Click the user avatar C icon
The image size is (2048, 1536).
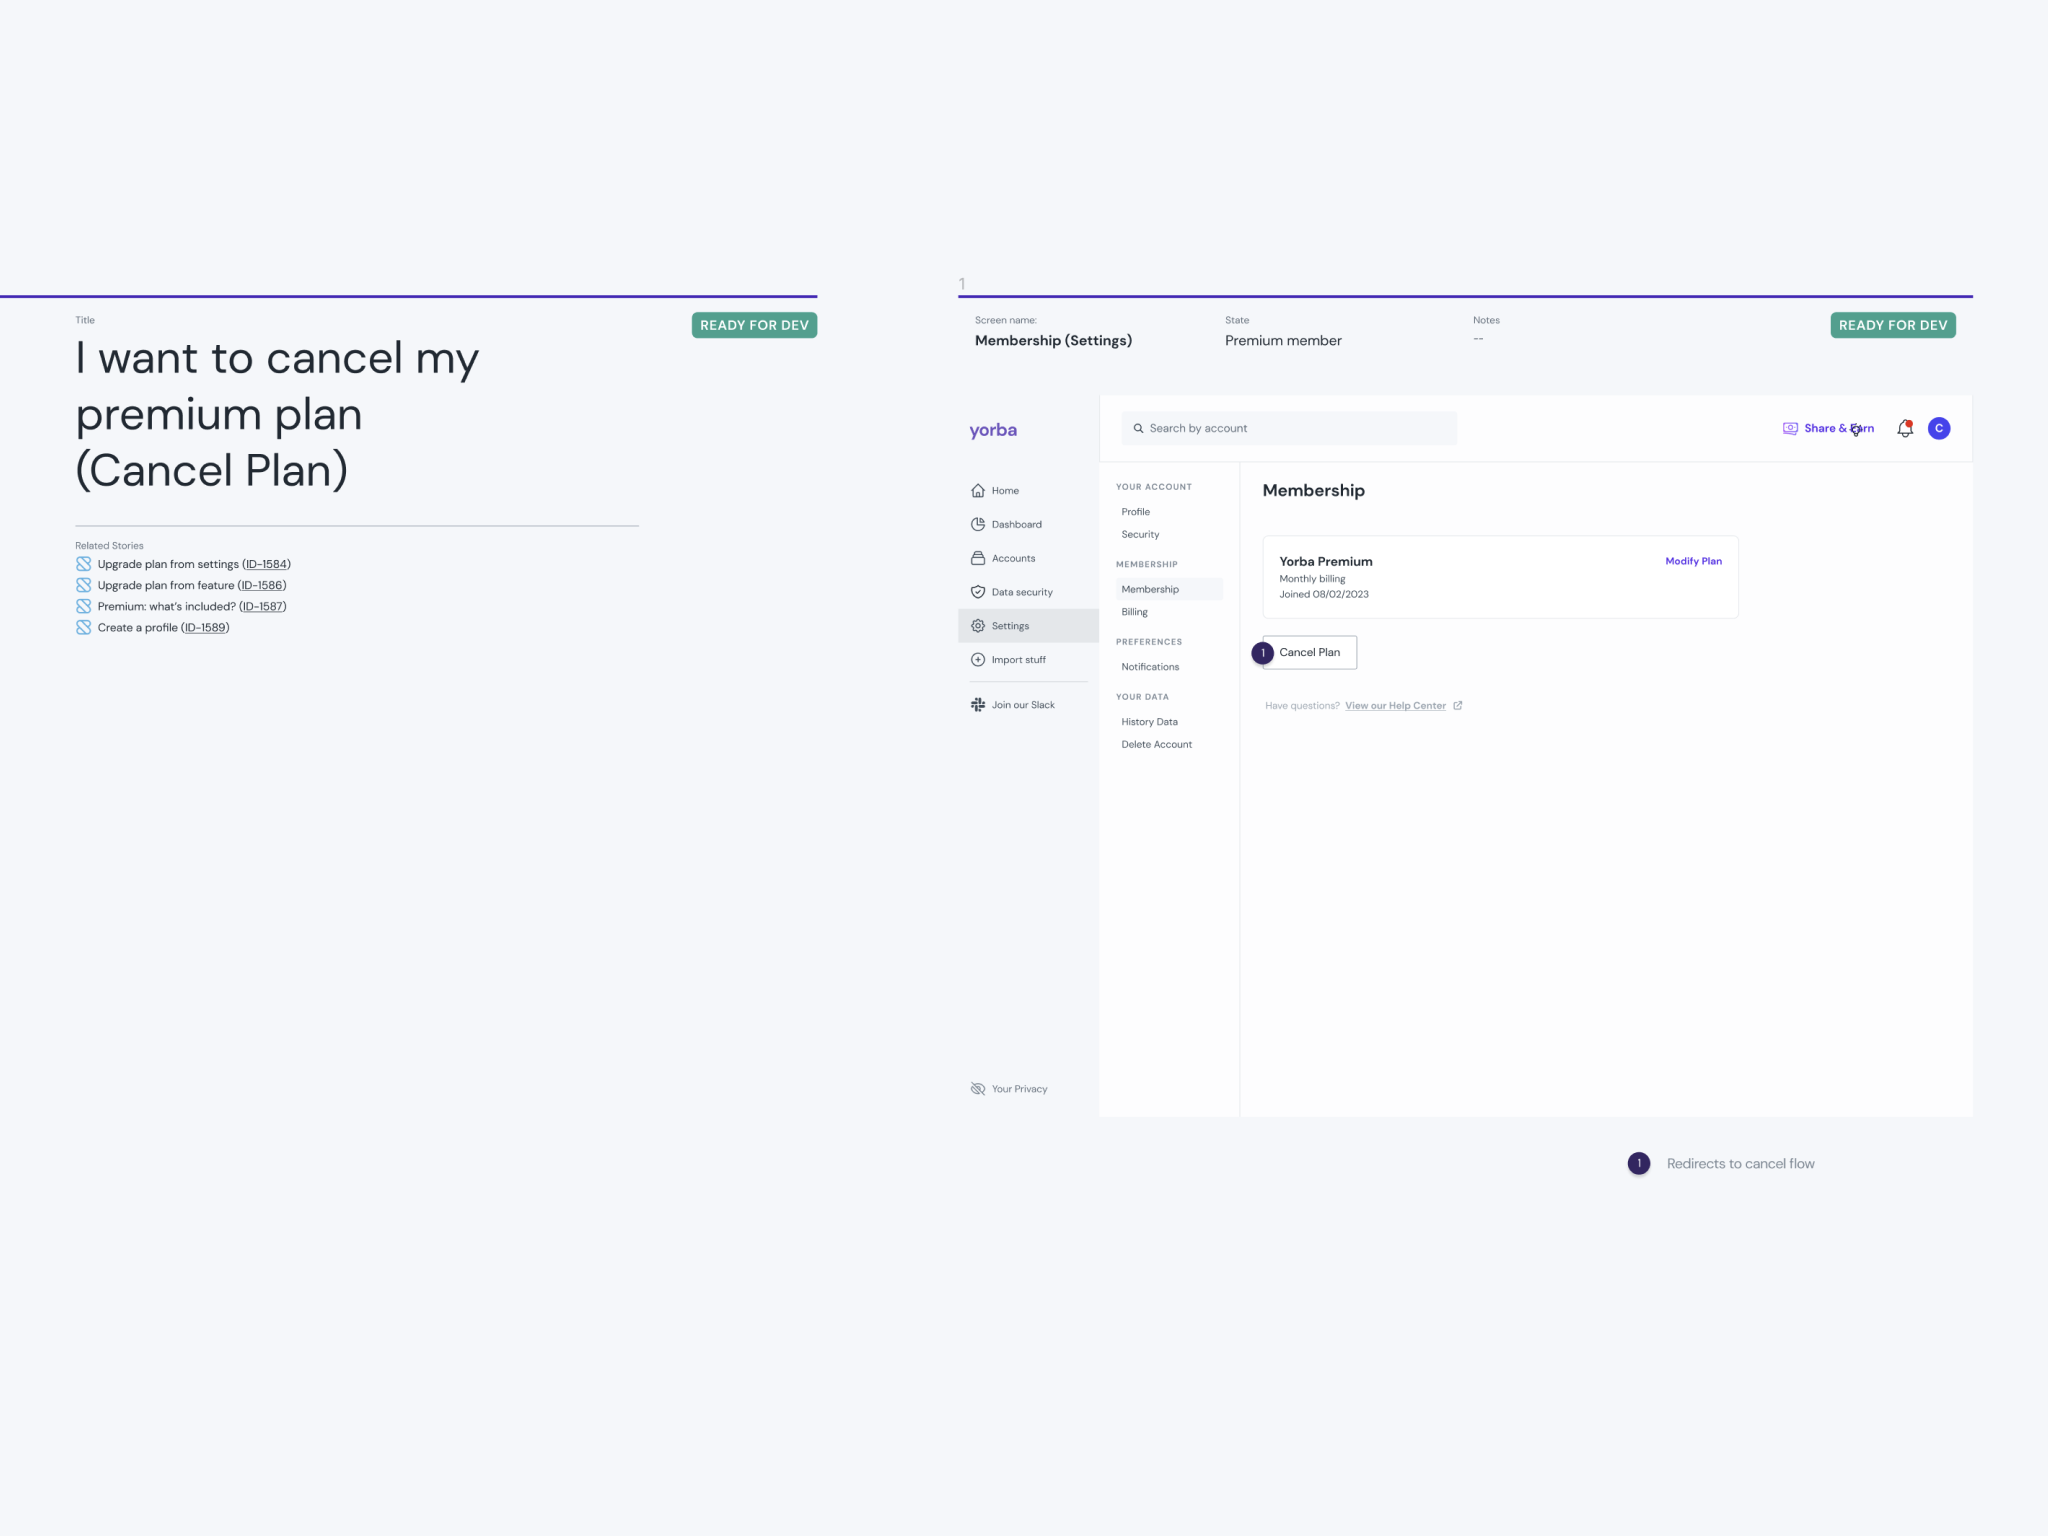click(1938, 428)
